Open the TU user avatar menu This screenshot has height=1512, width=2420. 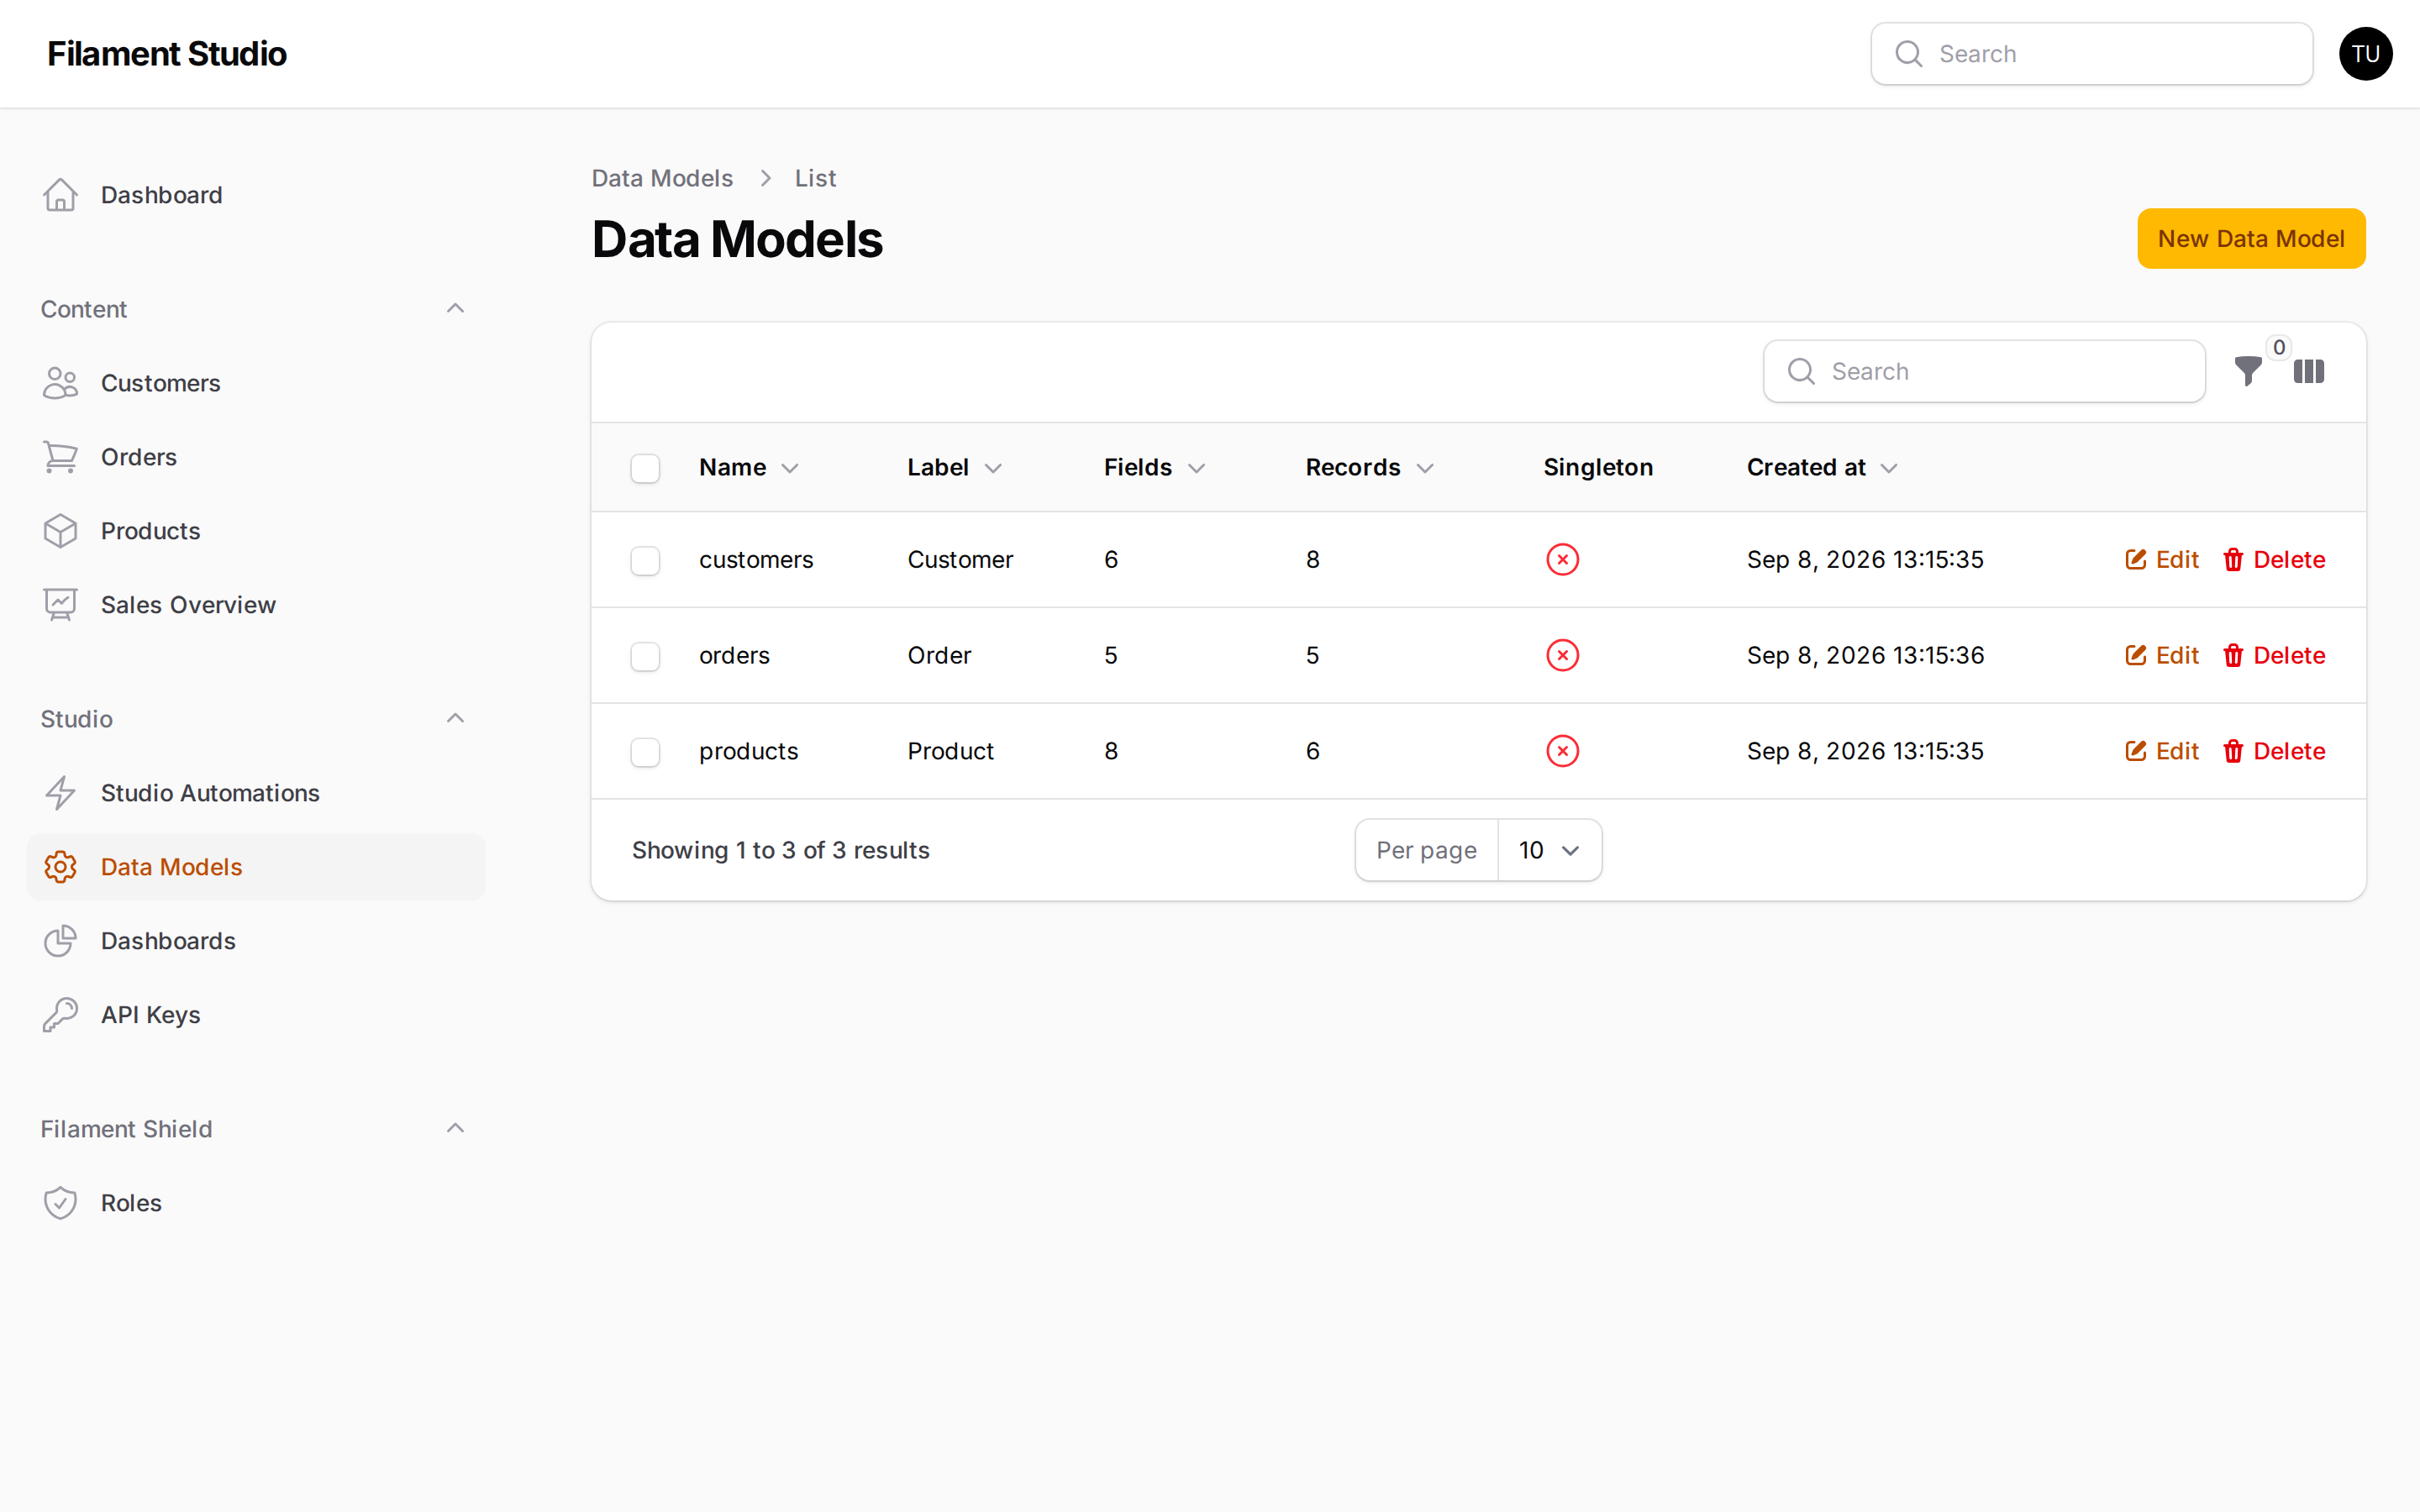pyautogui.click(x=2365, y=54)
